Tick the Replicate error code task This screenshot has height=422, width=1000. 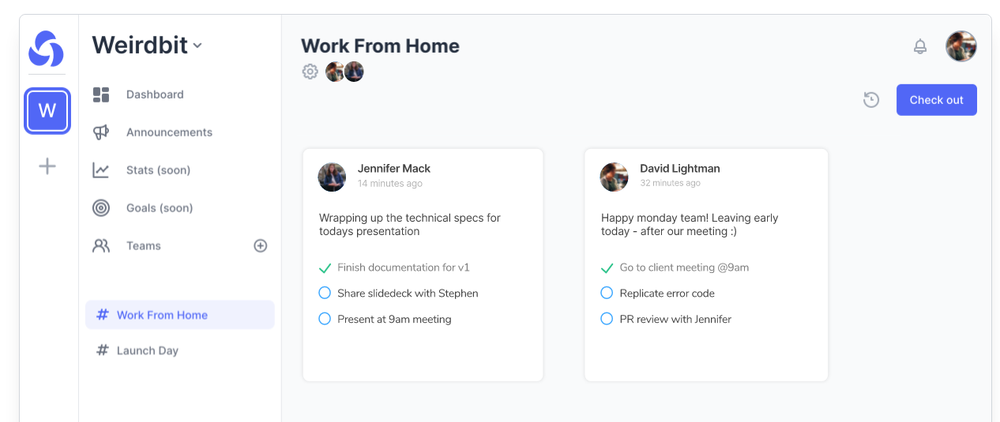tap(607, 293)
